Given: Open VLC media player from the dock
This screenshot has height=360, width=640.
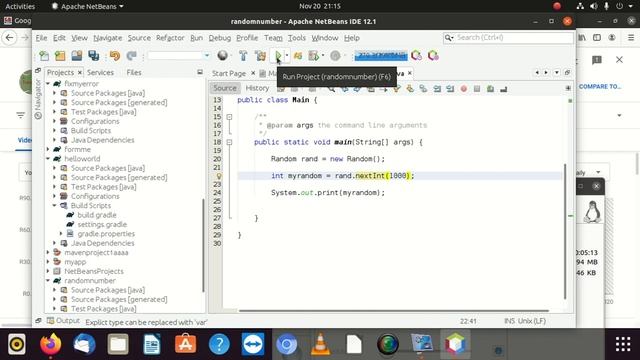Looking at the screenshot, I should [x=320, y=344].
